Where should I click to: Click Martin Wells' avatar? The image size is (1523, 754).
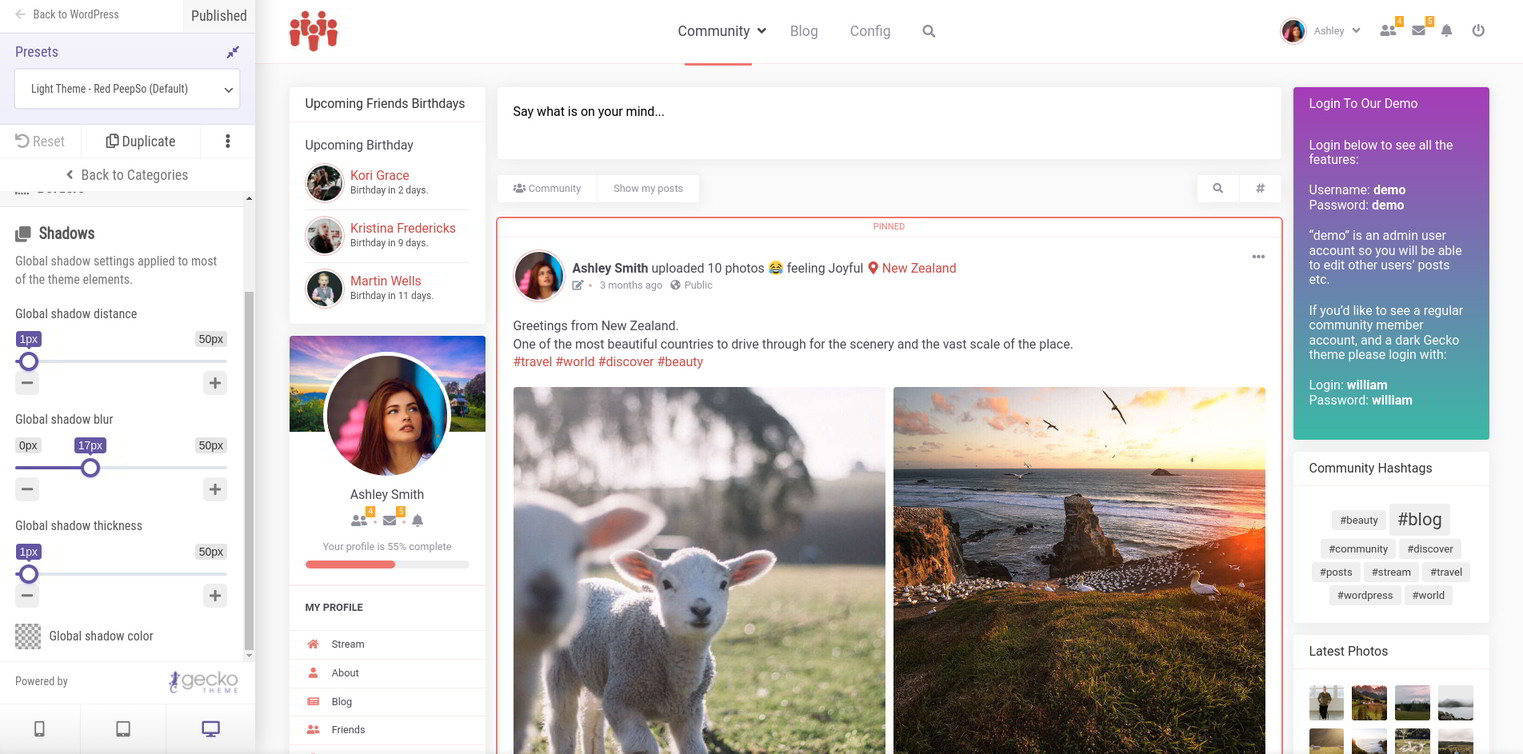(324, 289)
